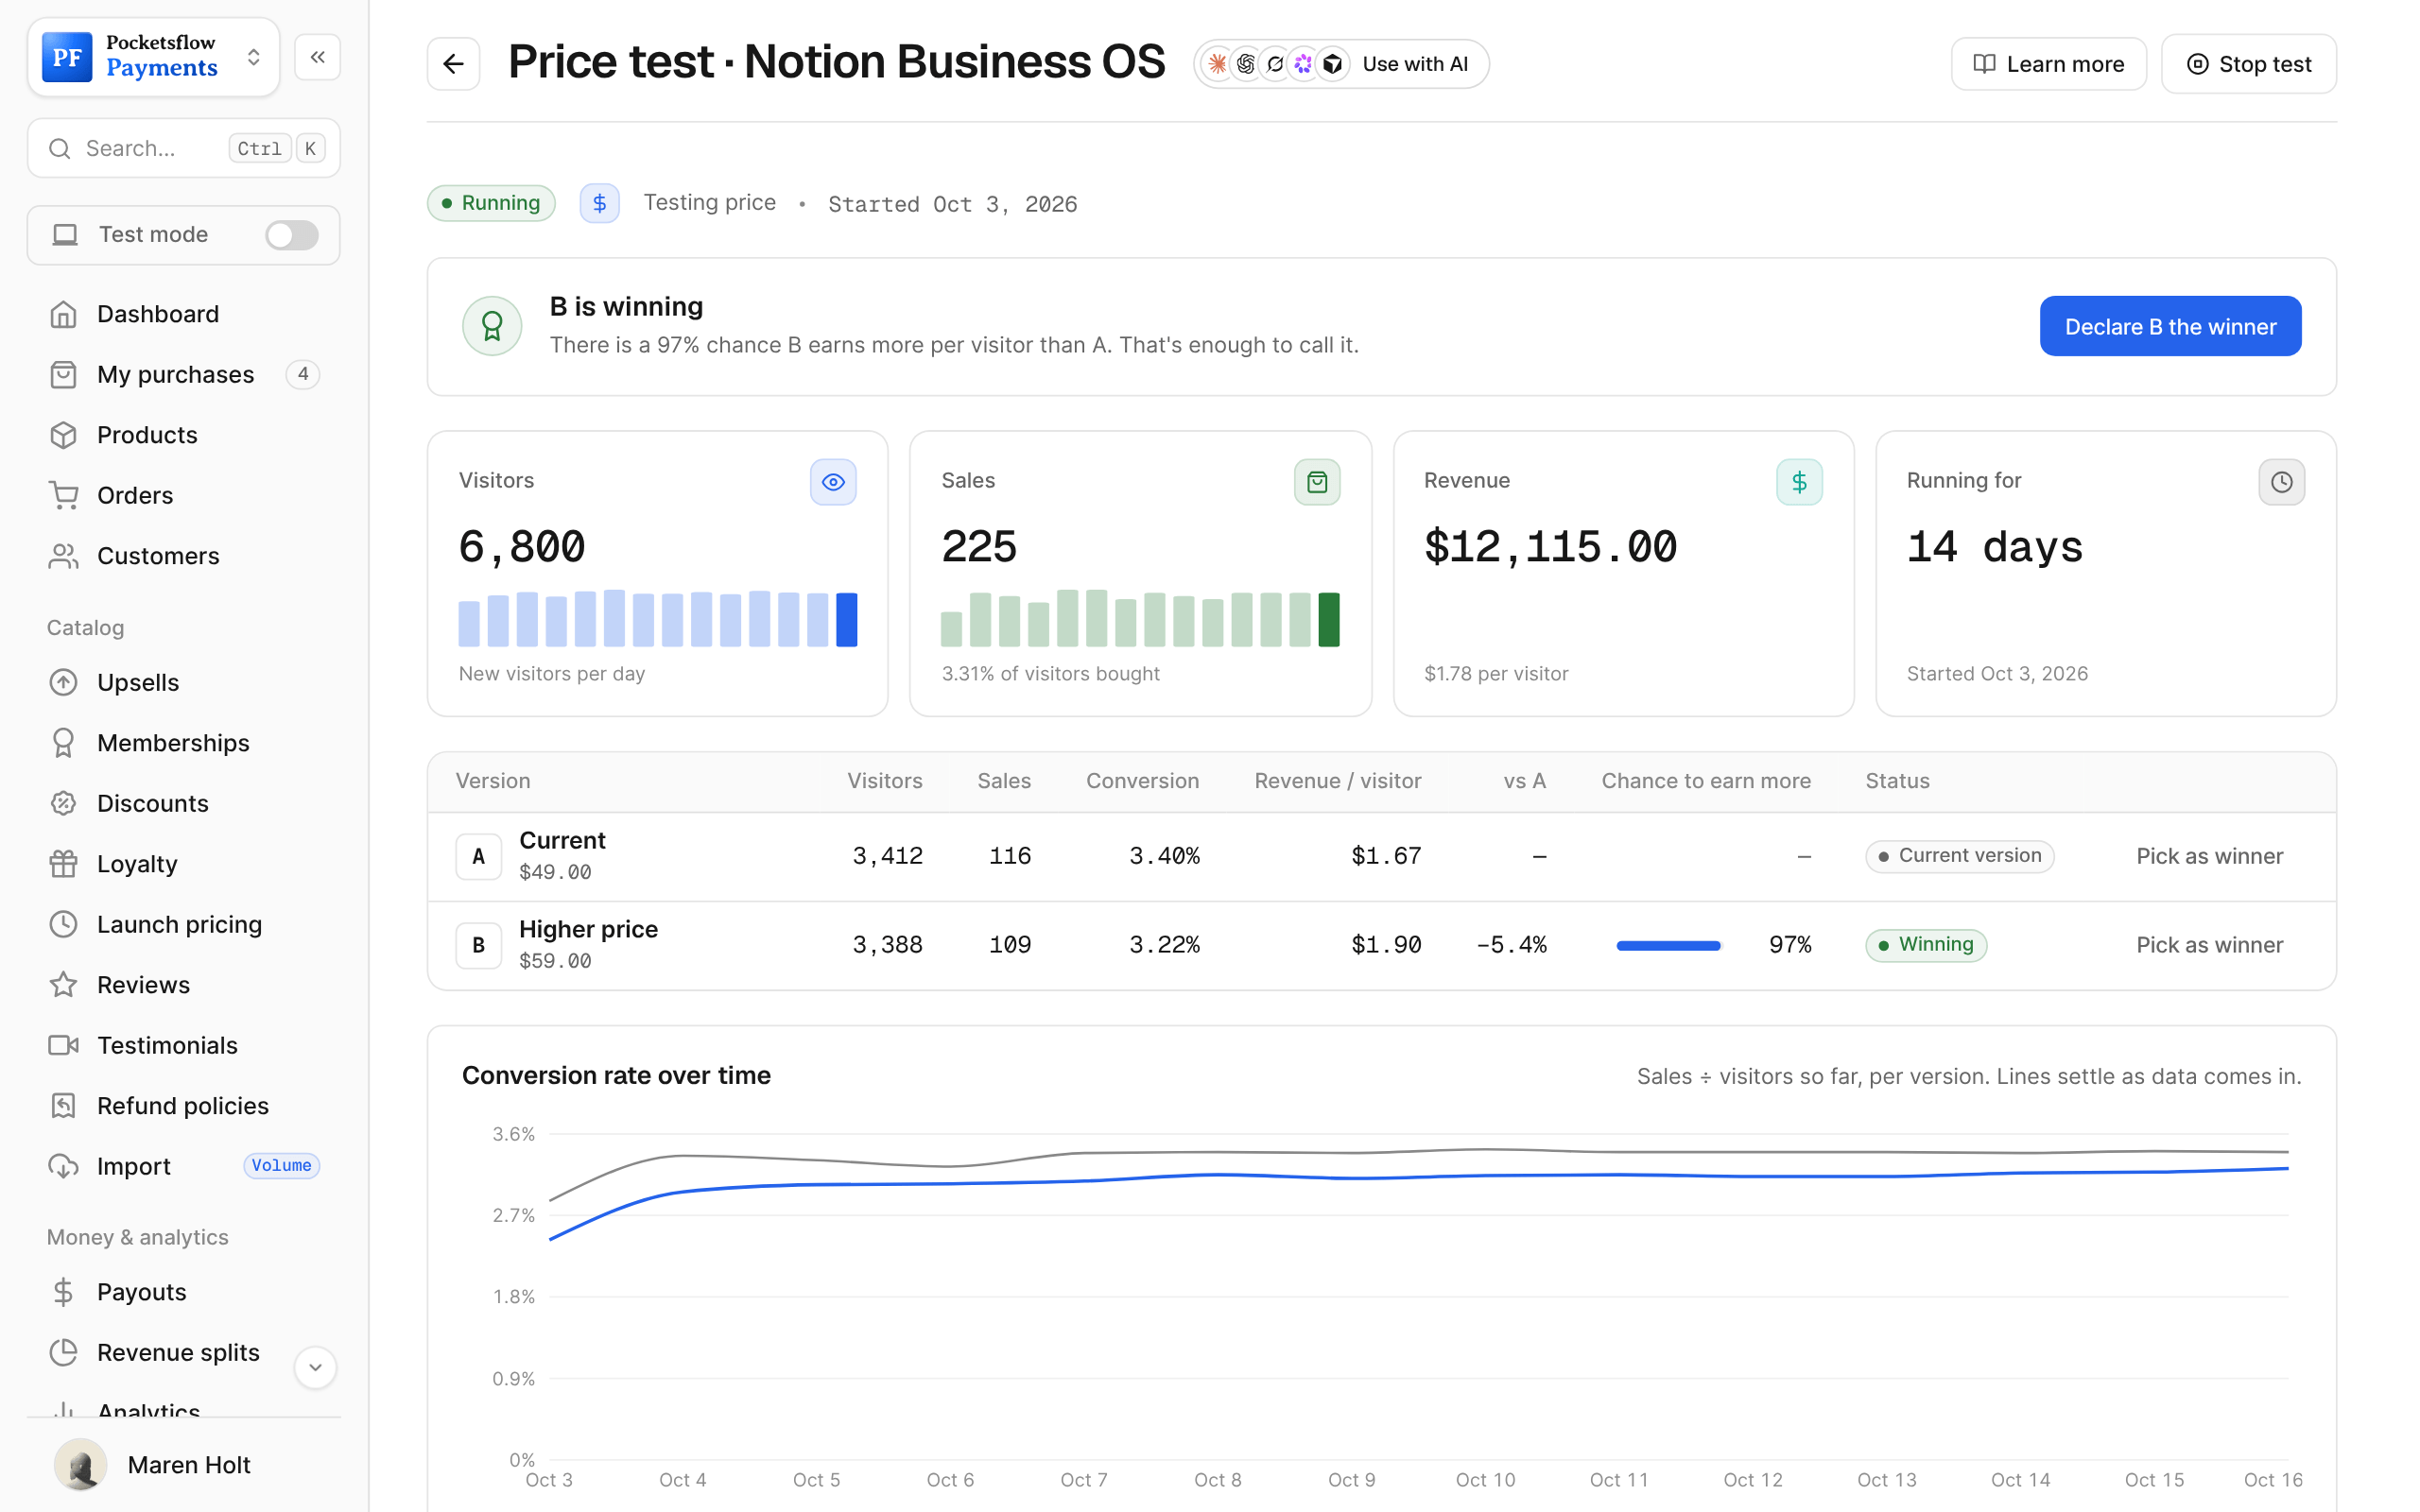The height and width of the screenshot is (1512, 2420).
Task: Open My purchases in the sidebar
Action: pos(184,374)
